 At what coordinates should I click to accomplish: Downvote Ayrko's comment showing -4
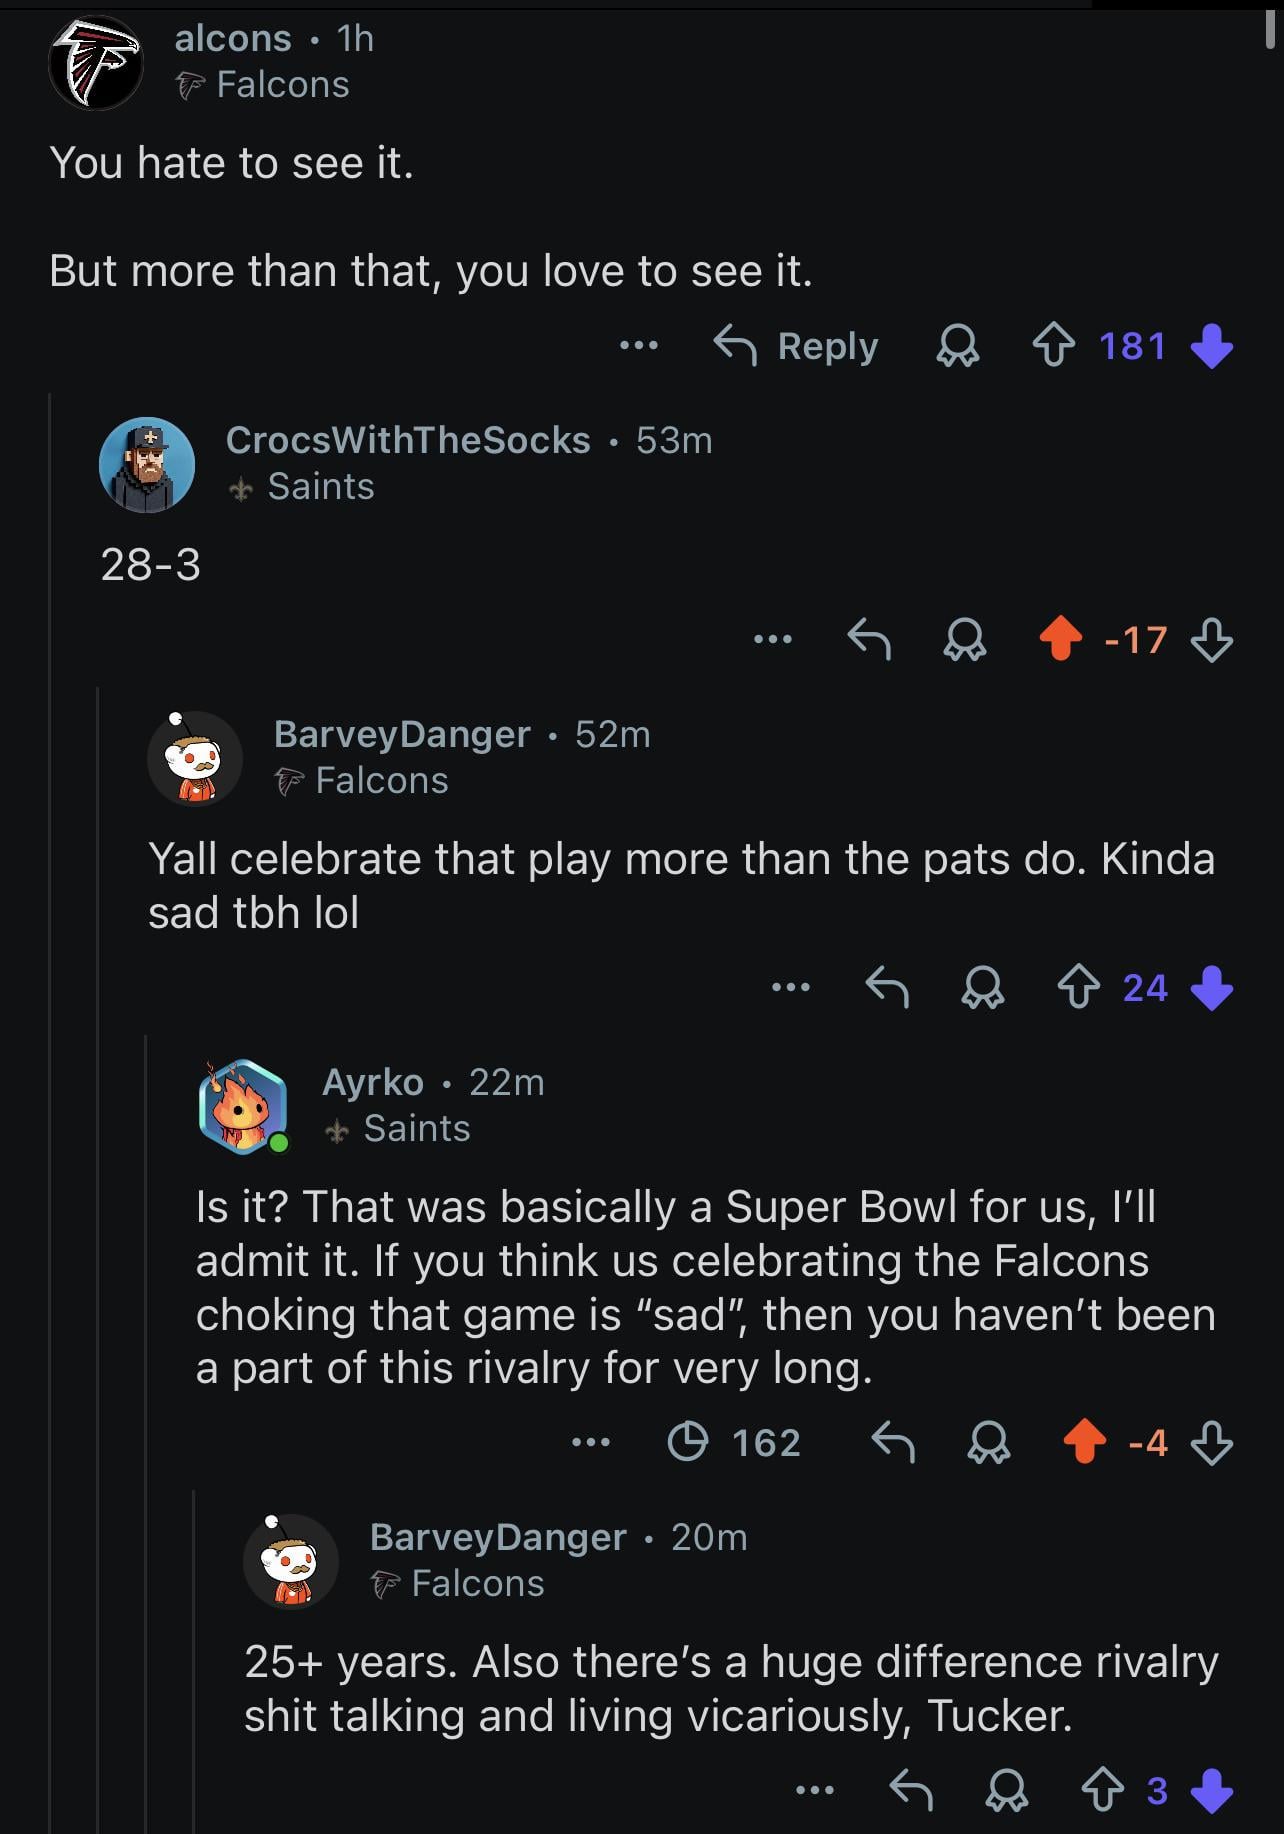1212,1442
